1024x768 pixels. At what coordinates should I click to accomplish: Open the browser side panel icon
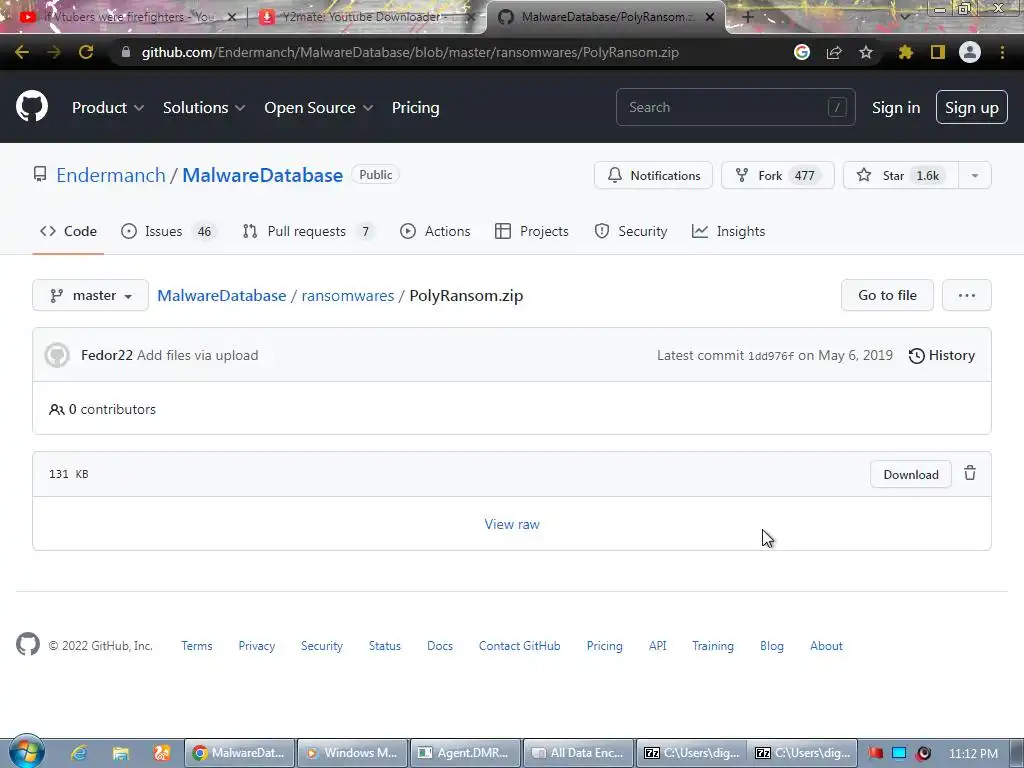click(x=938, y=52)
